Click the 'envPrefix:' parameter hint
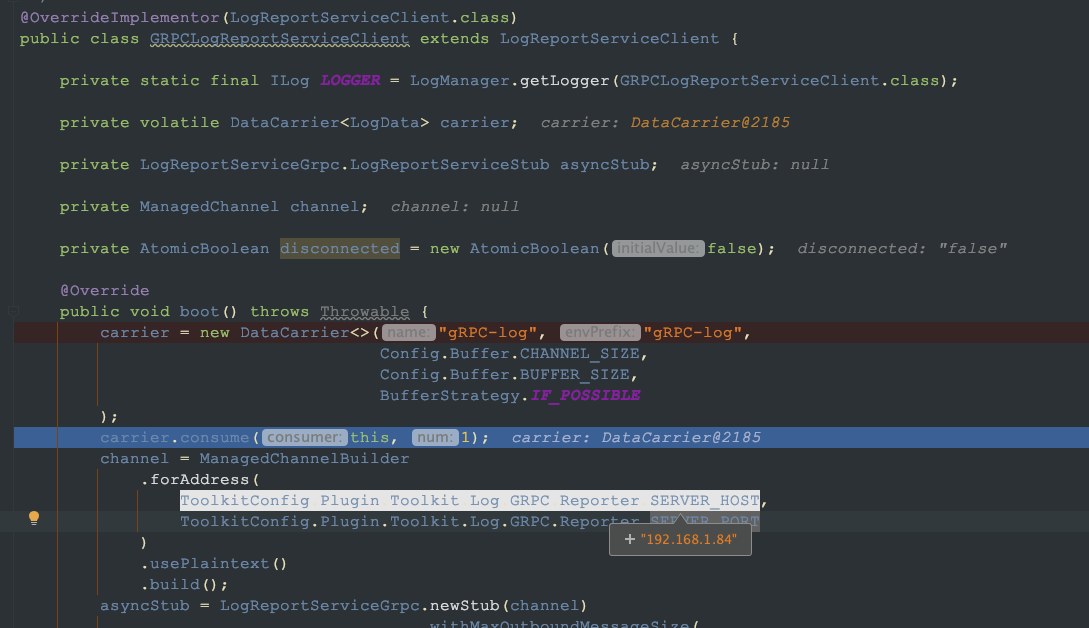 (x=600, y=332)
